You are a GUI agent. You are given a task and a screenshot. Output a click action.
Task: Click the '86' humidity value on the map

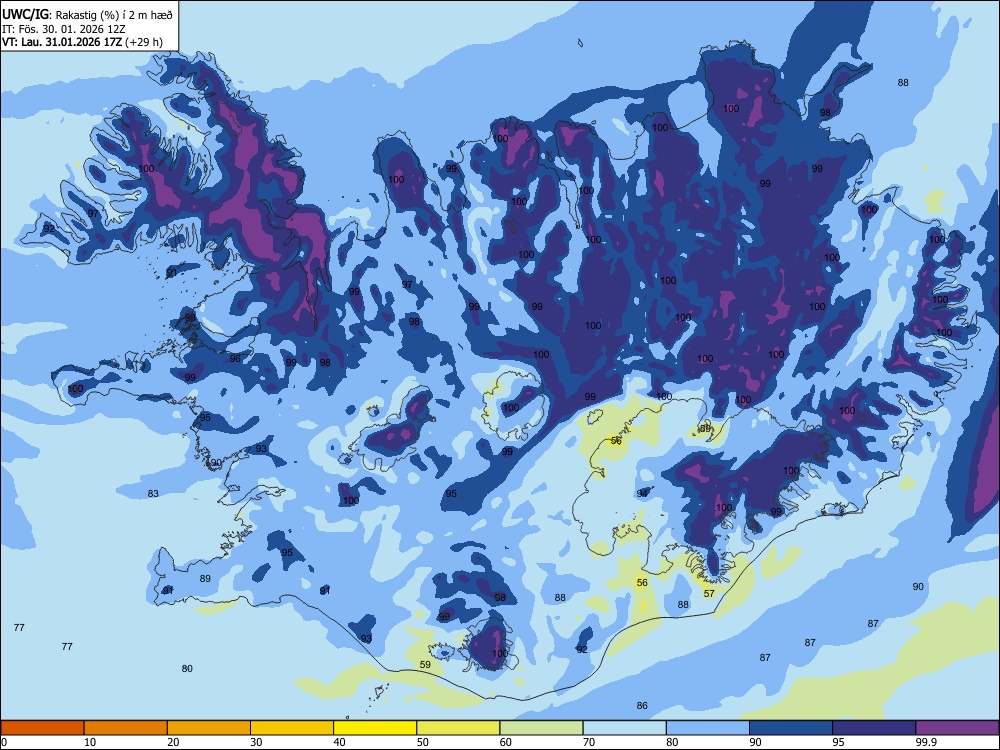(x=642, y=705)
